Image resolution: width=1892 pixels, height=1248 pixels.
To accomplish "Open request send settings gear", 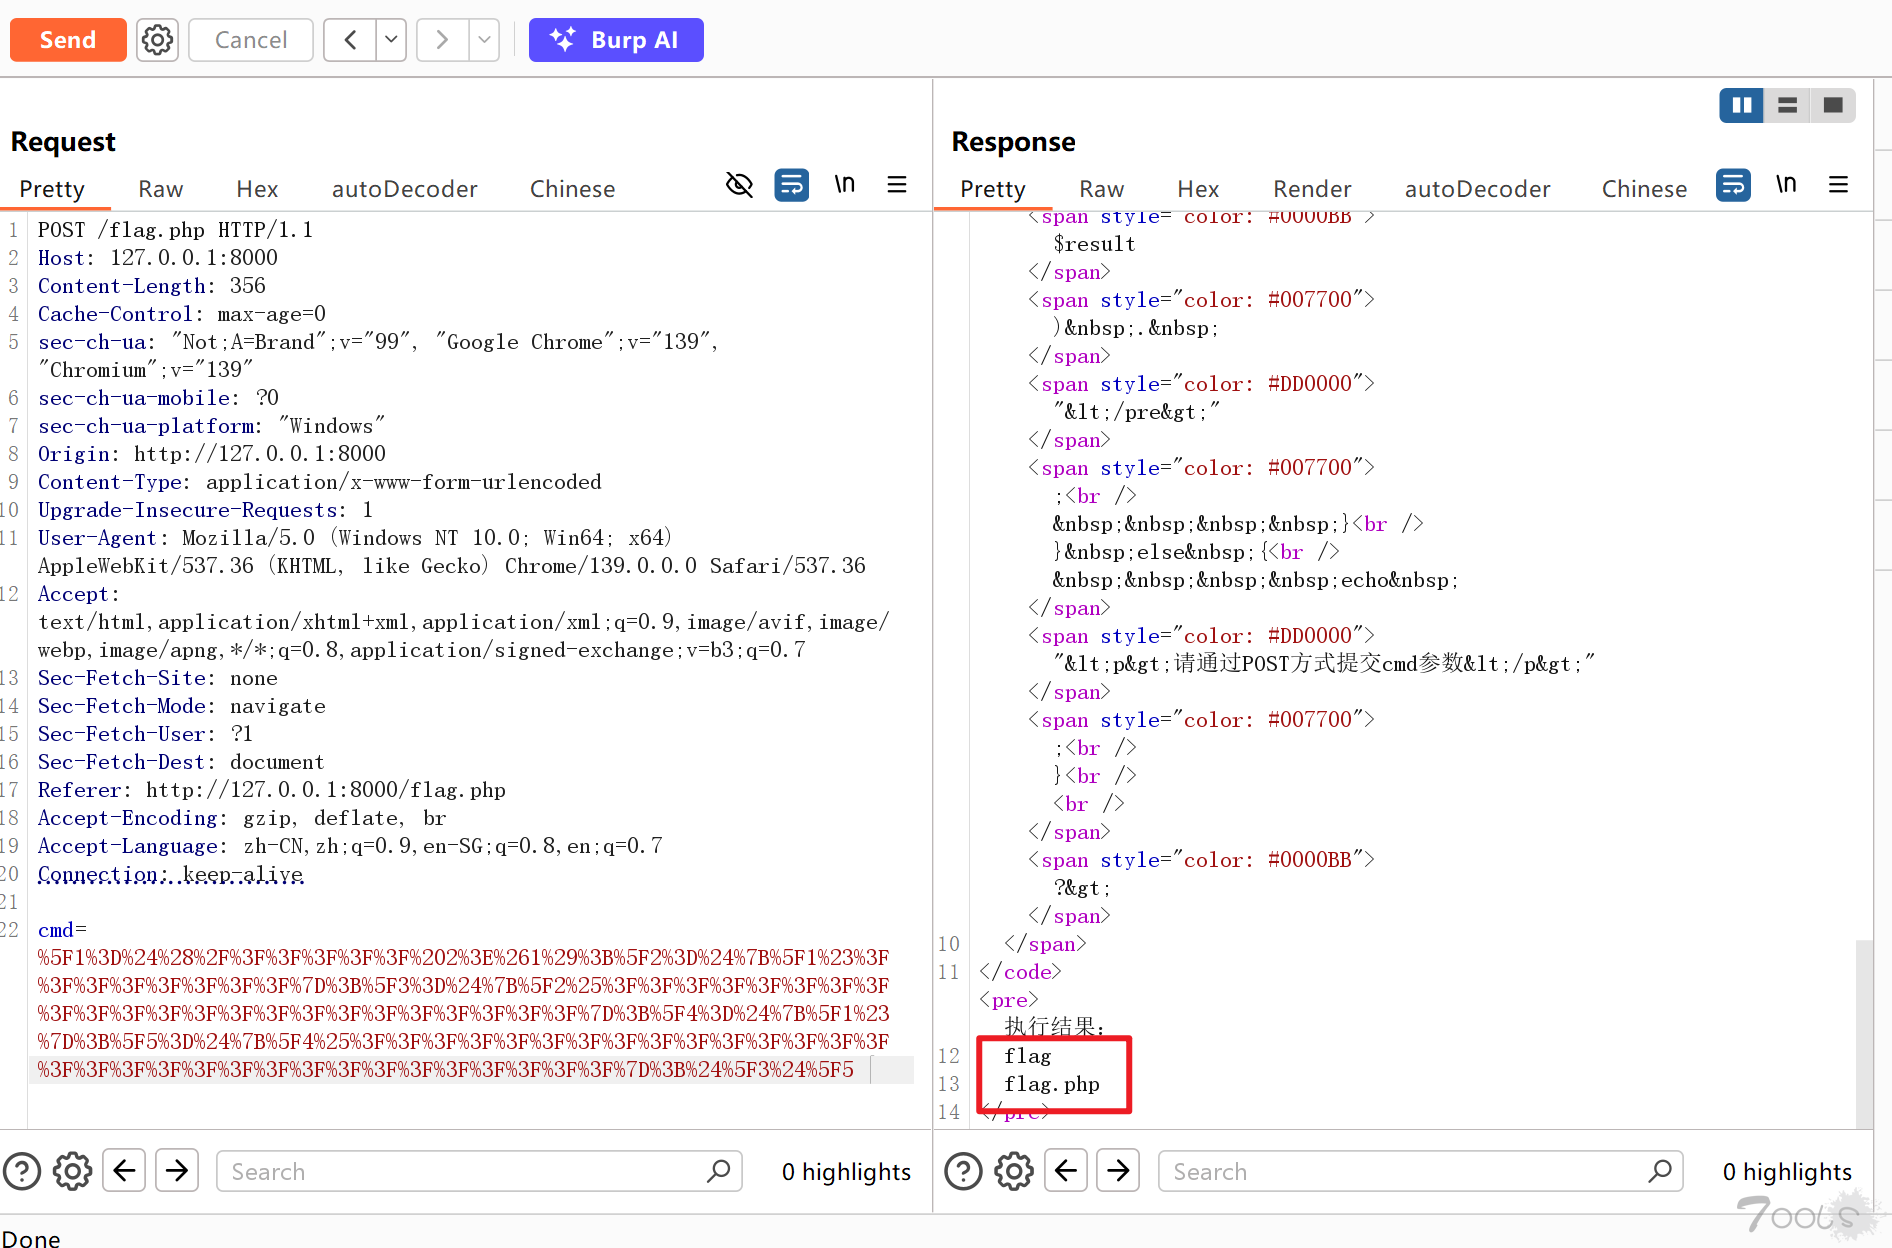I will pos(157,40).
